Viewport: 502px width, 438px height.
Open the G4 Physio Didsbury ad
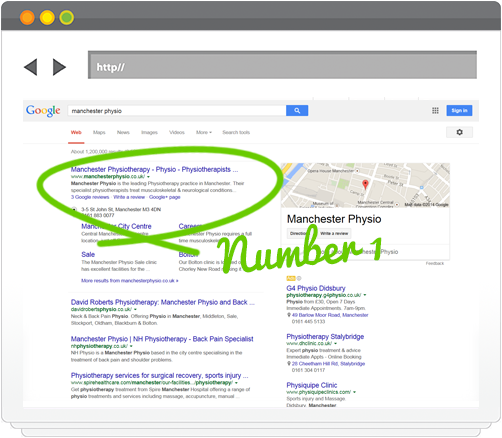point(316,288)
